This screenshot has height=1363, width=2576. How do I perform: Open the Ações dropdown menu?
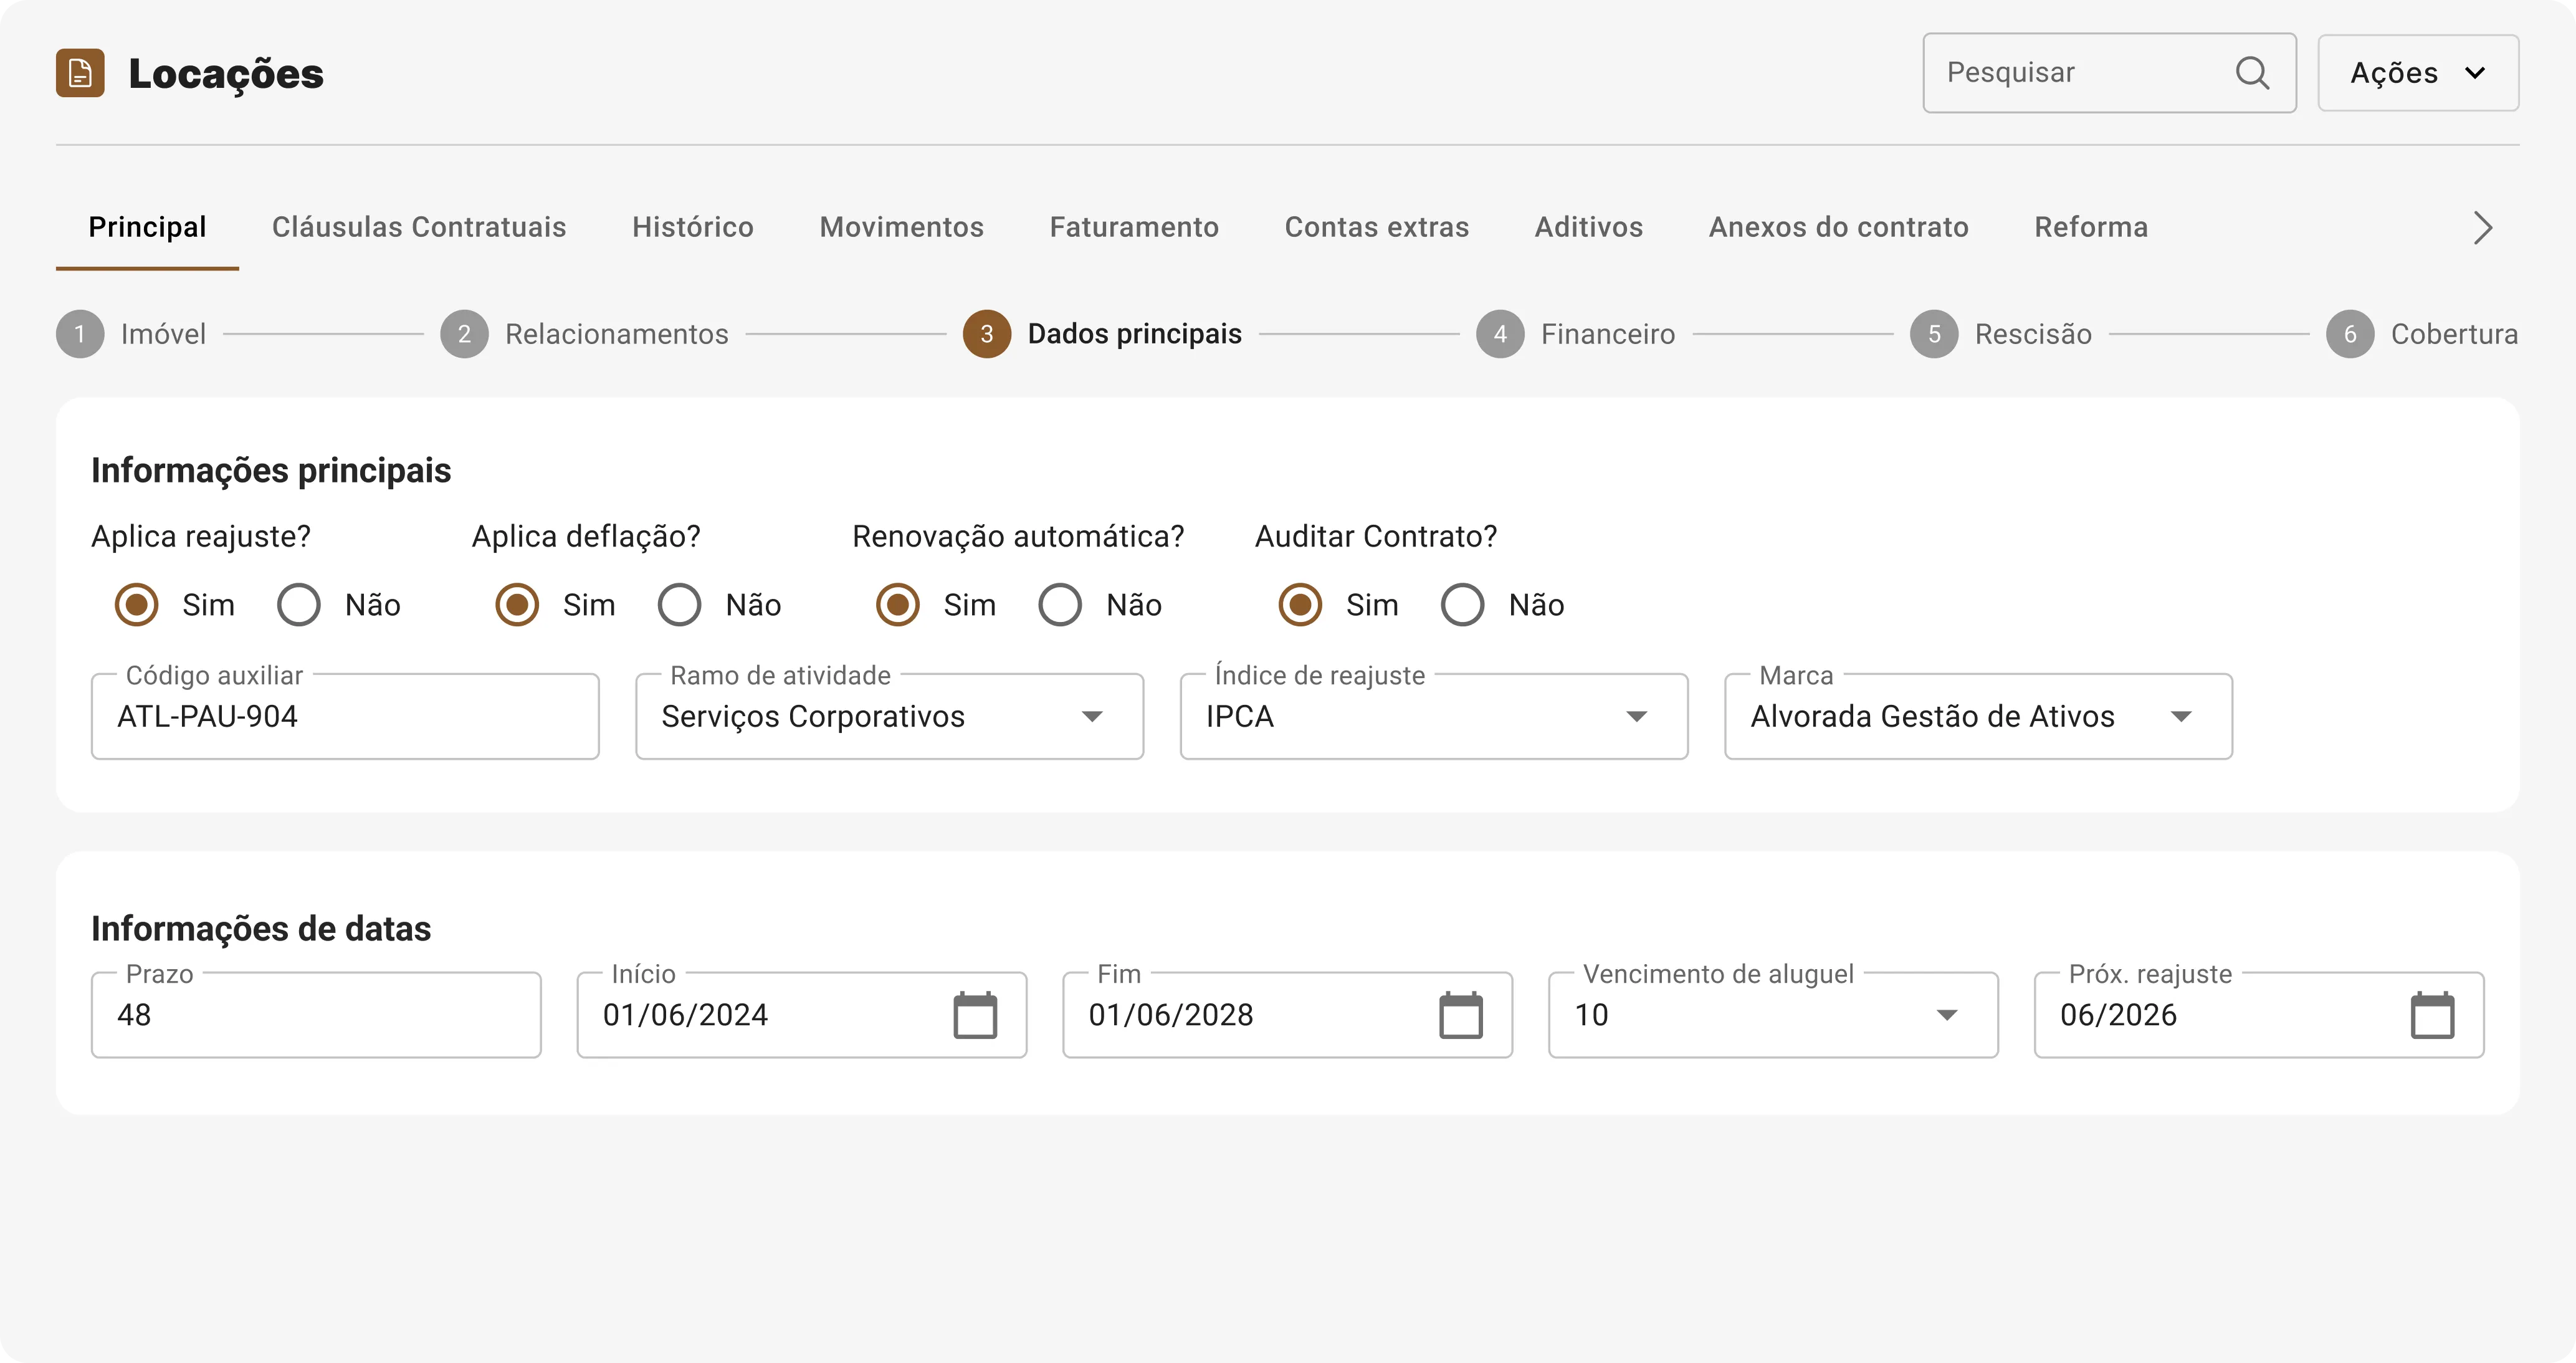click(2418, 73)
